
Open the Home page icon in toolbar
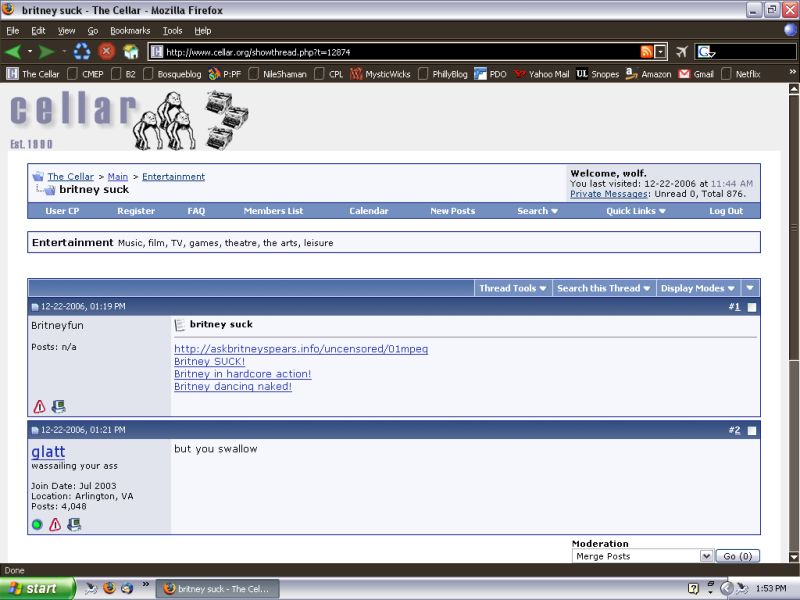(131, 52)
